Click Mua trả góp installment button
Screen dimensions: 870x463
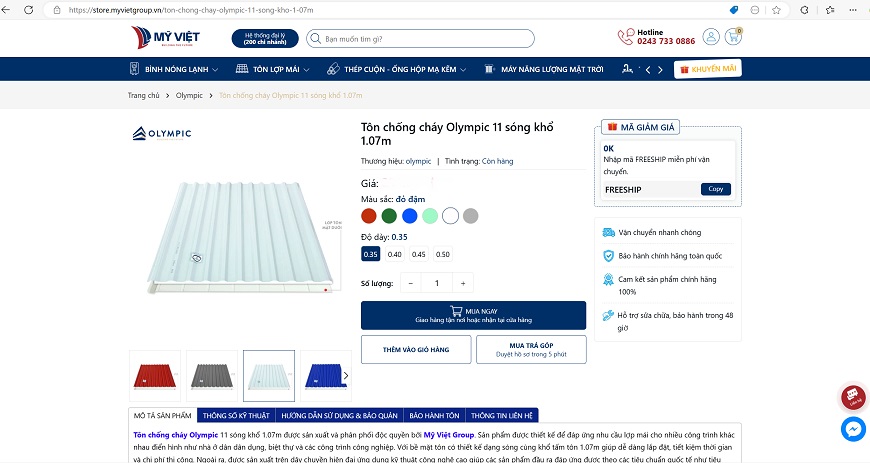(531, 349)
